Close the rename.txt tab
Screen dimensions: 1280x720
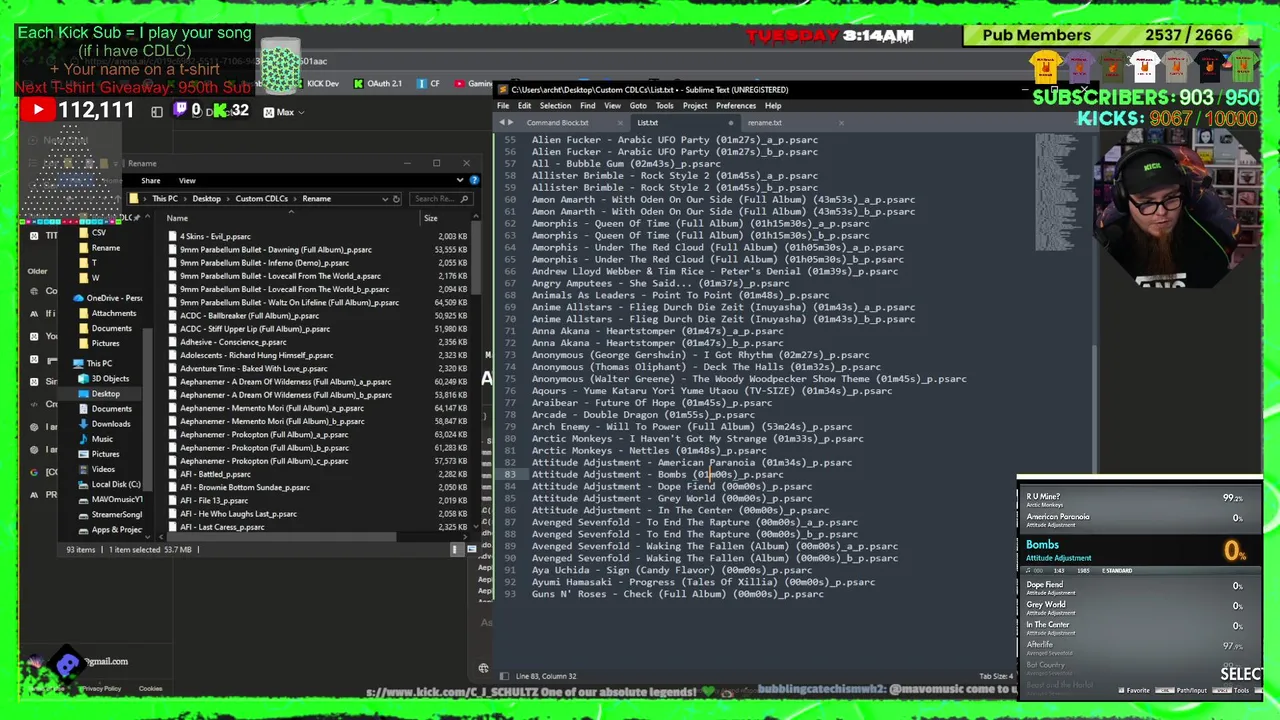[841, 123]
